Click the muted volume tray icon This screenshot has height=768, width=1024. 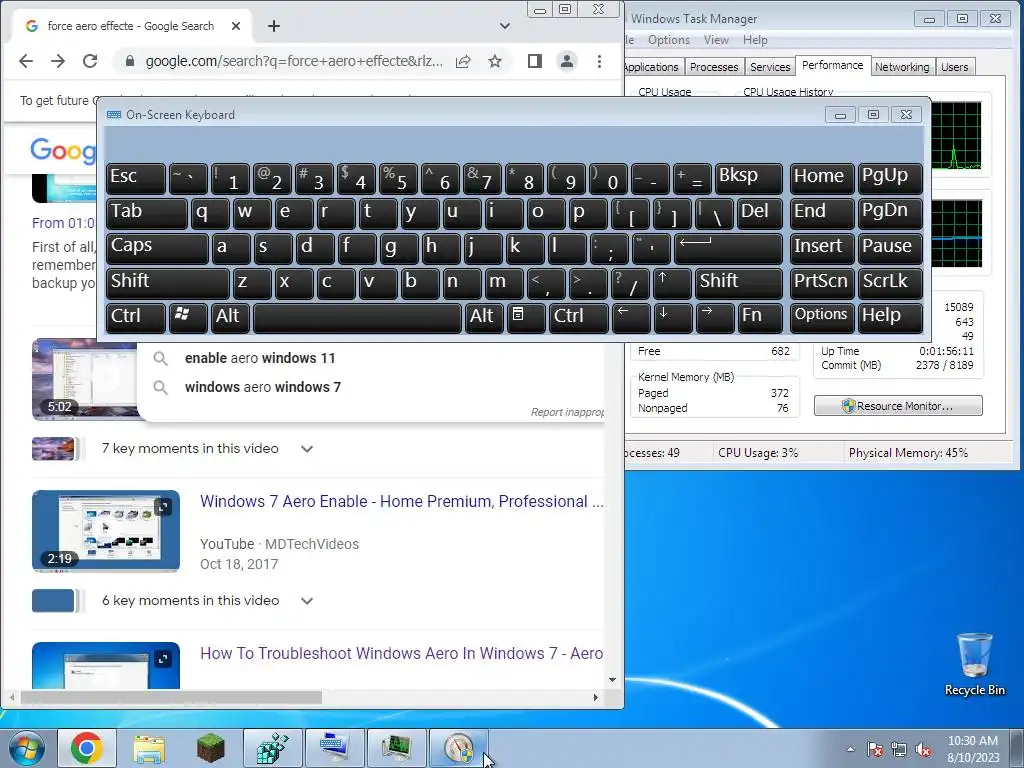coord(923,750)
